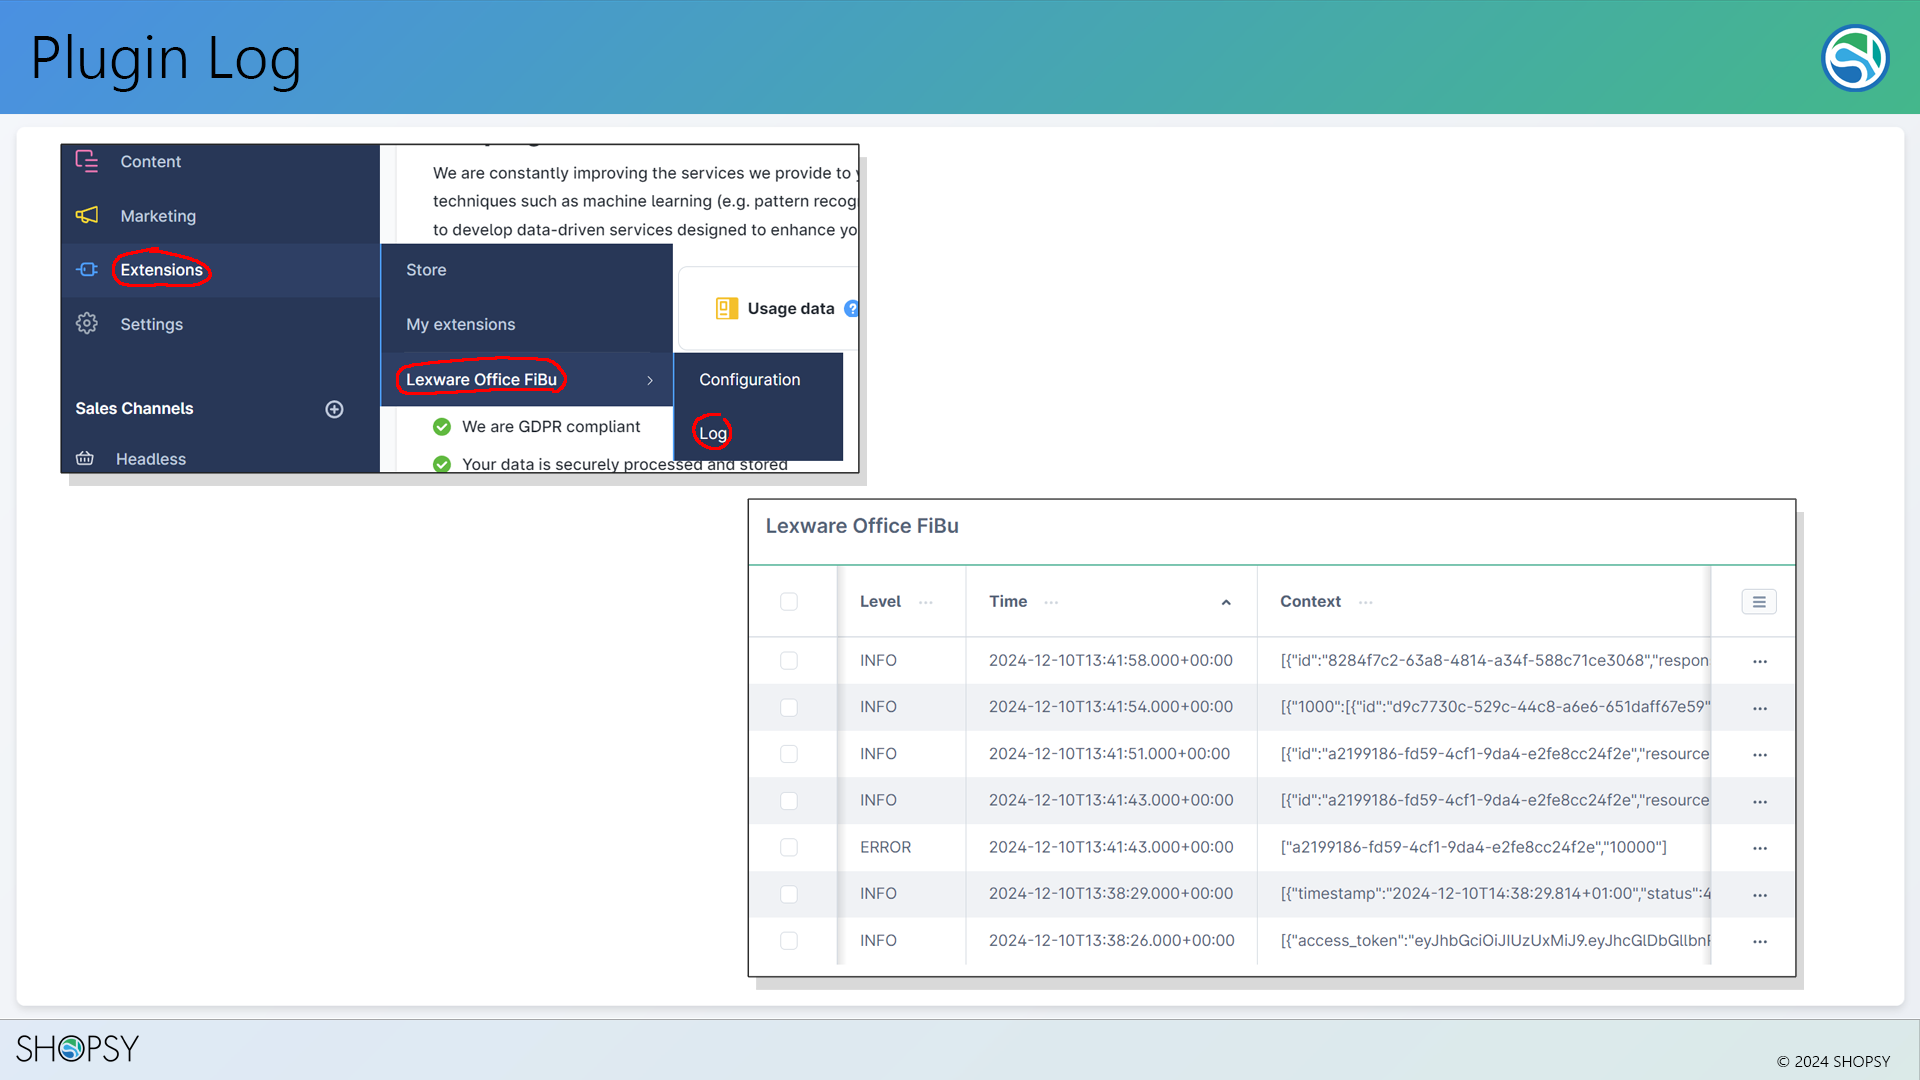
Task: Select checkbox for 13:41:51 INFO row
Action: pos(789,754)
